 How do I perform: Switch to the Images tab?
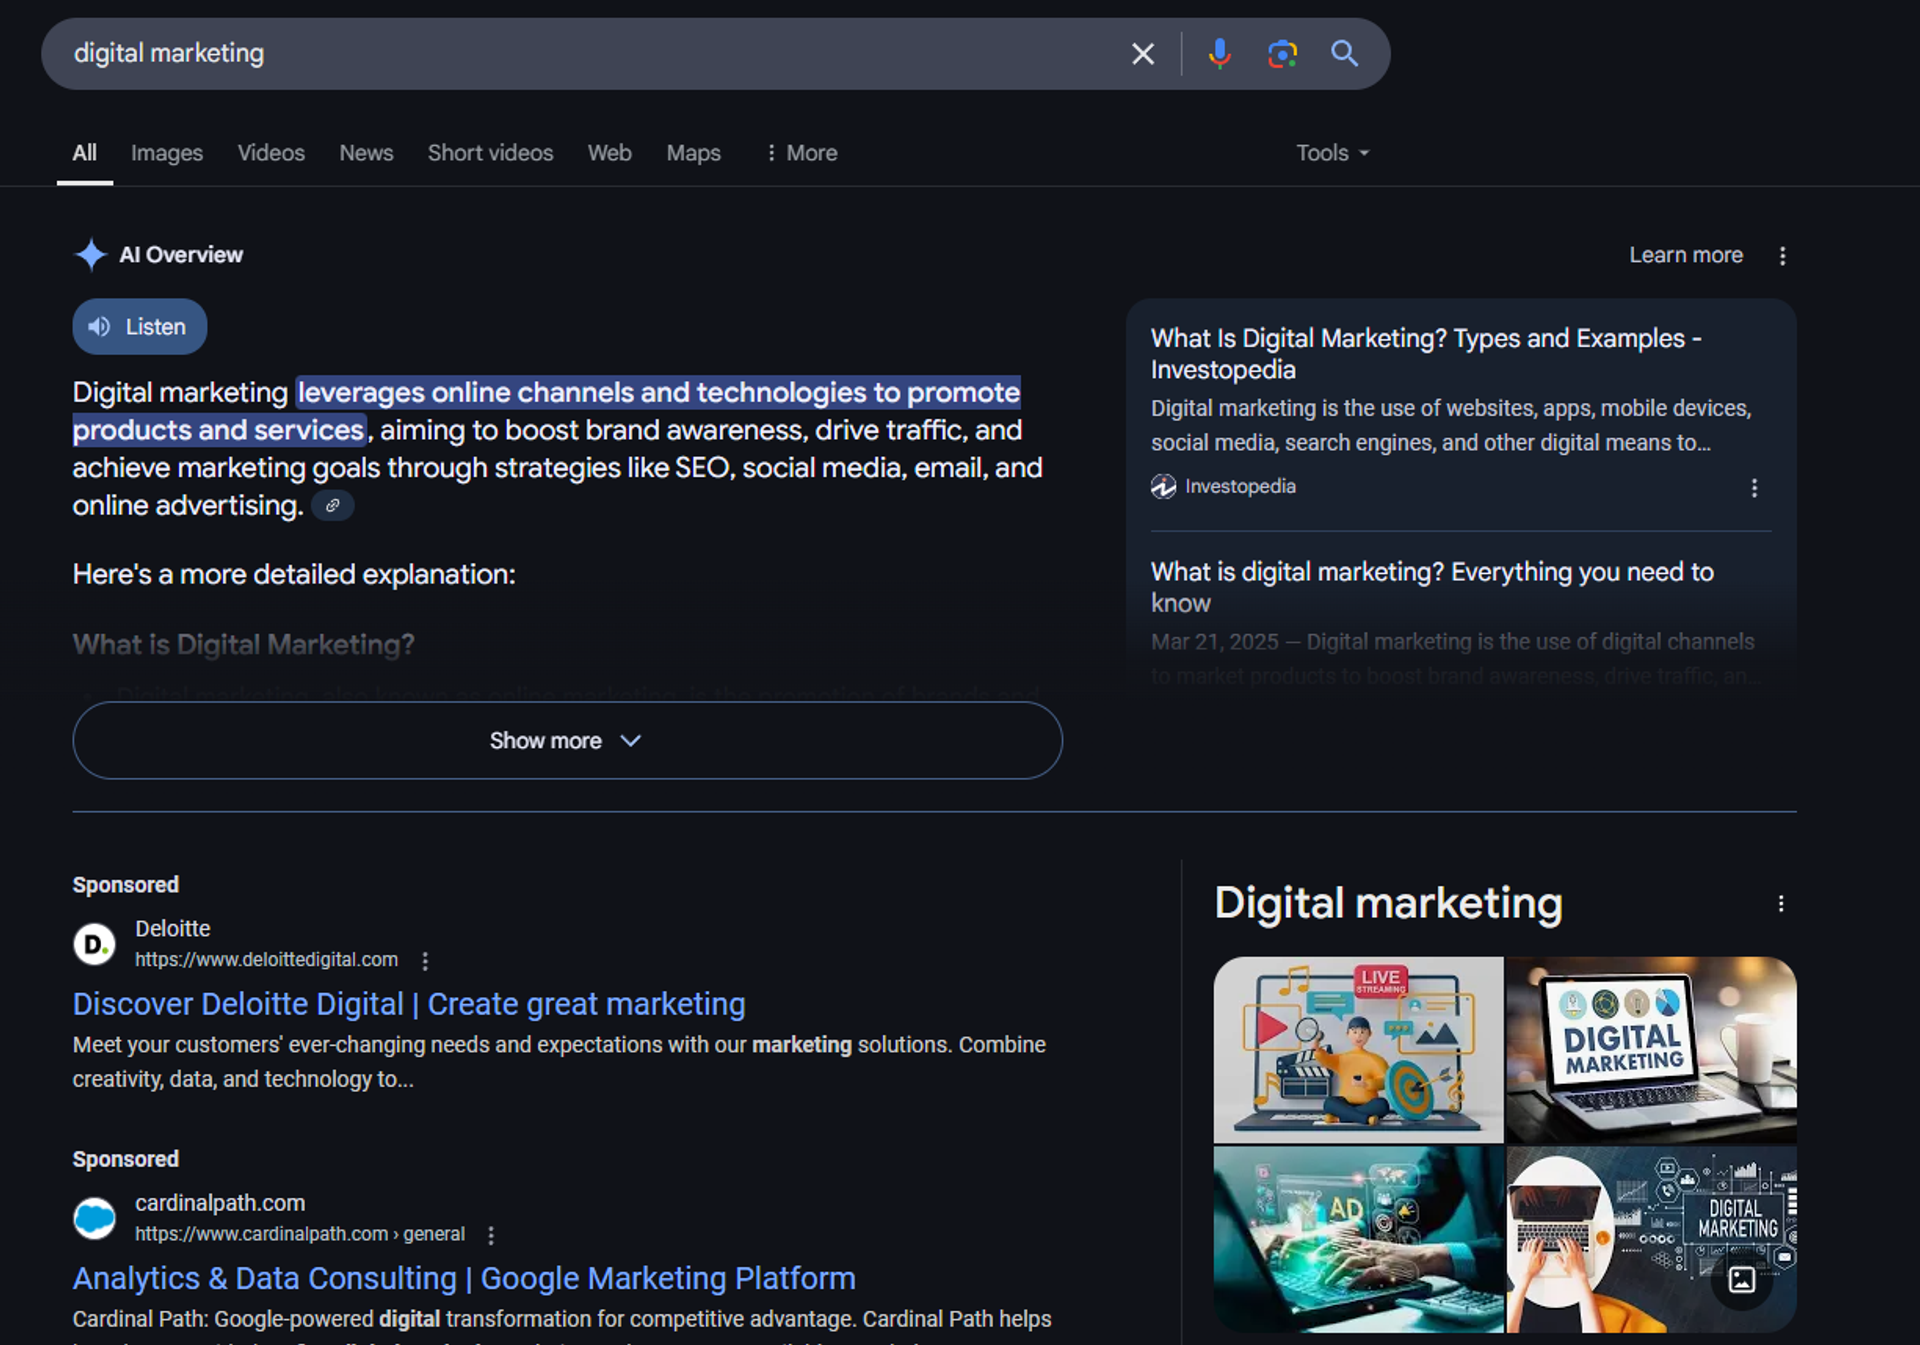[167, 153]
